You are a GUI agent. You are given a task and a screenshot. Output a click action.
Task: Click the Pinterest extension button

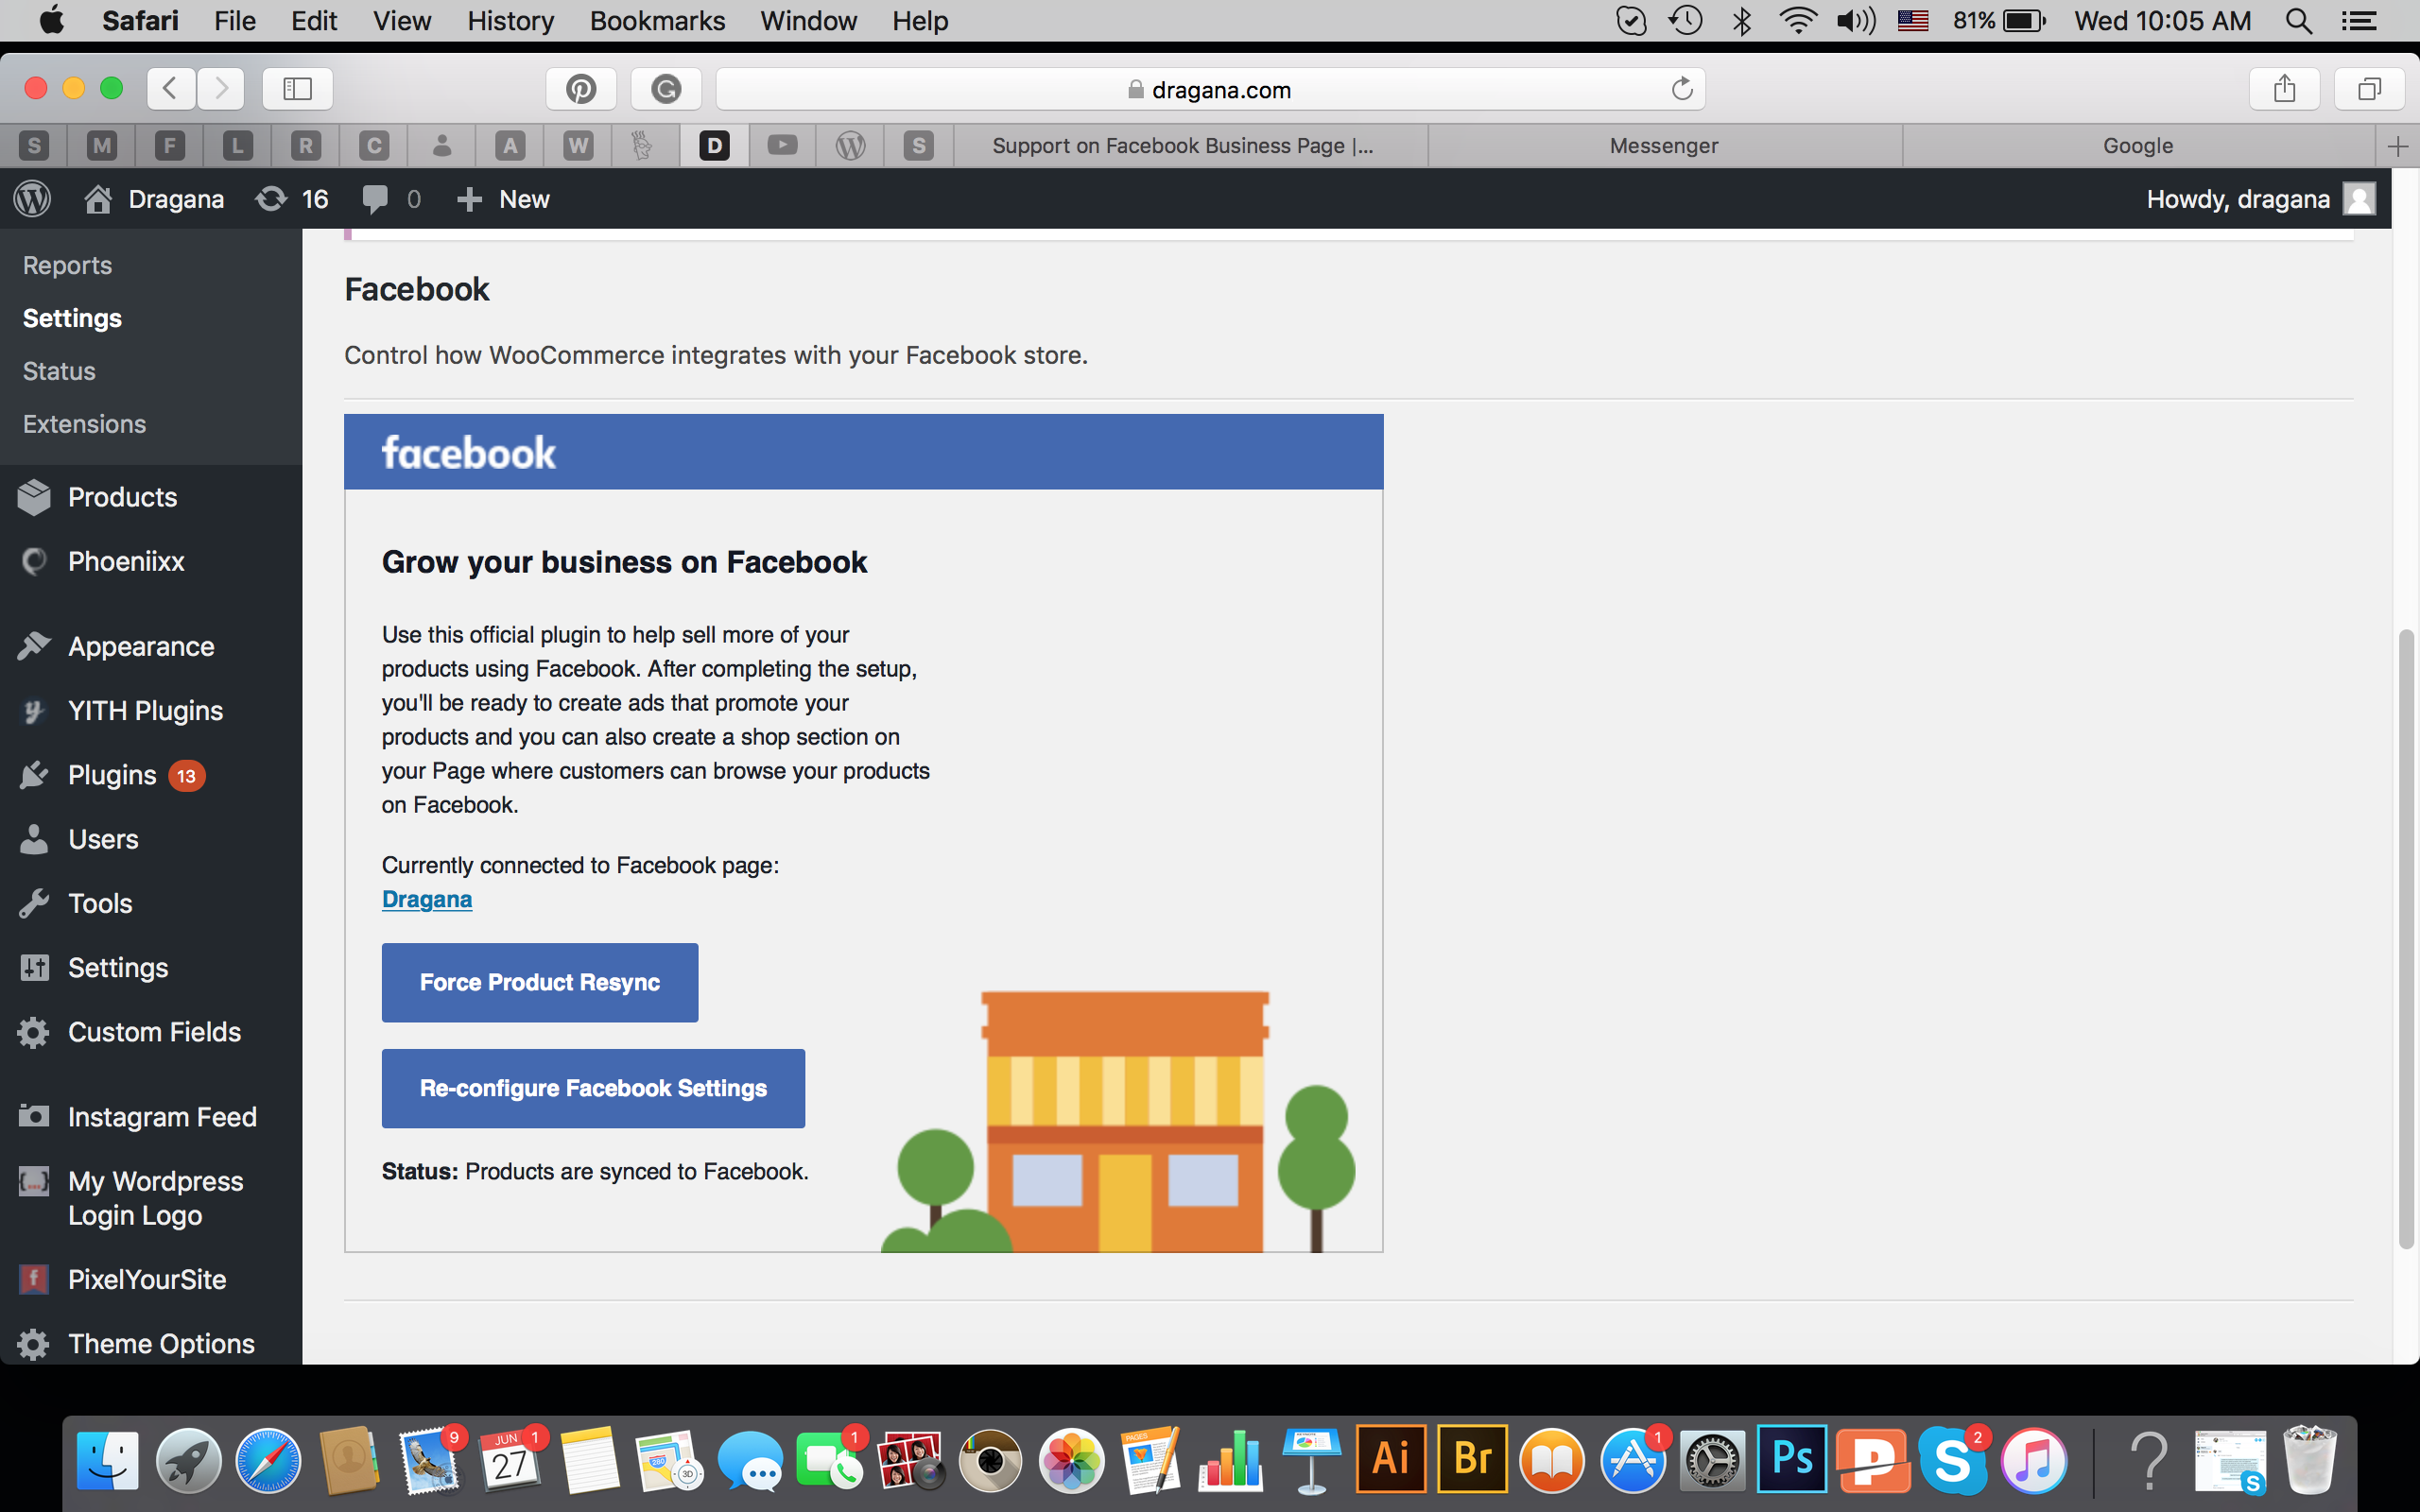(x=581, y=89)
